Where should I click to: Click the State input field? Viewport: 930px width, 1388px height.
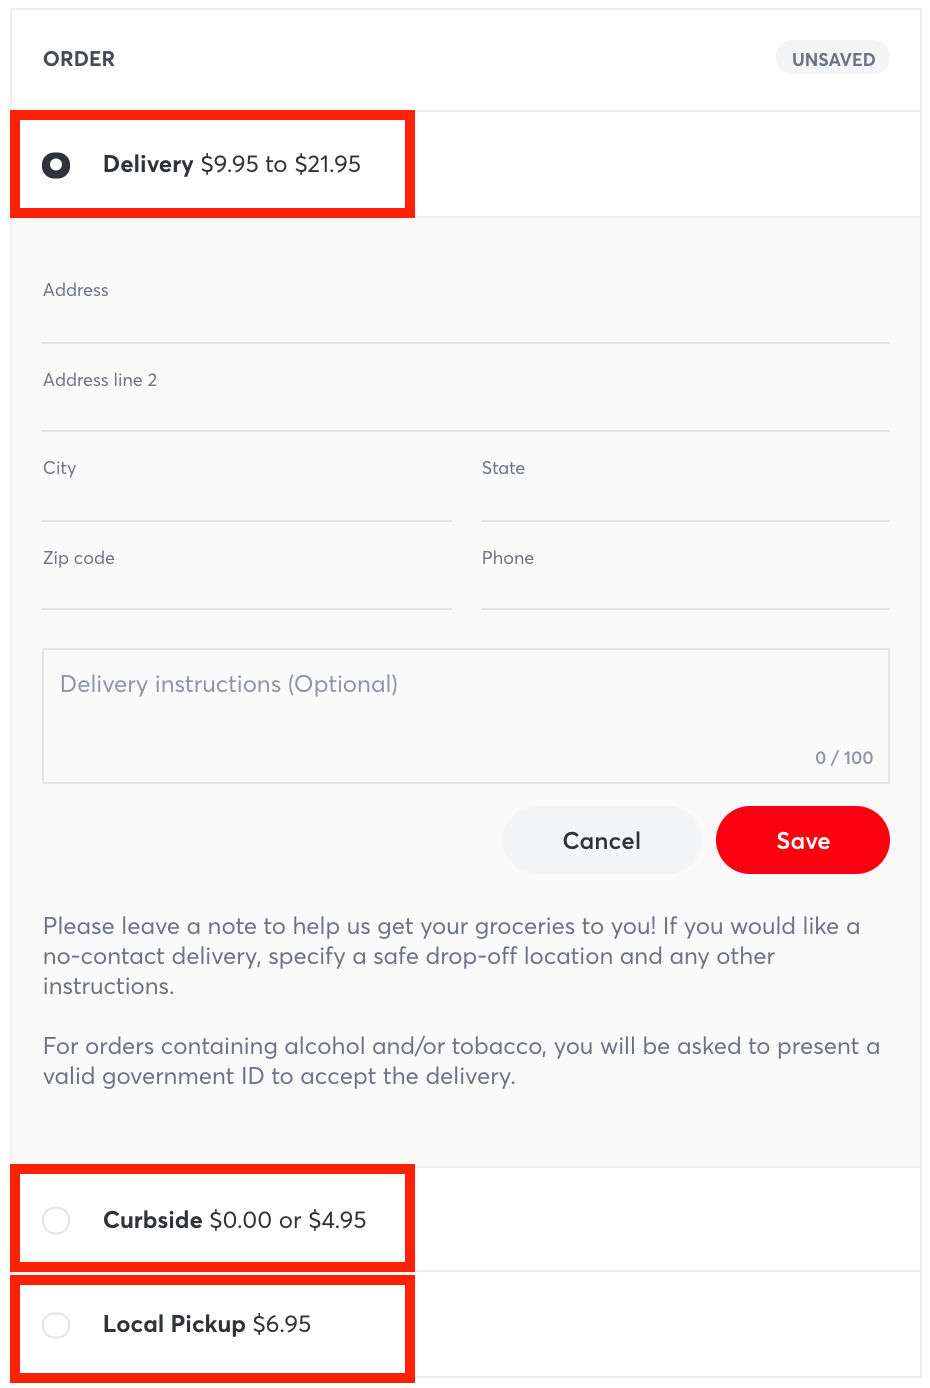click(685, 496)
